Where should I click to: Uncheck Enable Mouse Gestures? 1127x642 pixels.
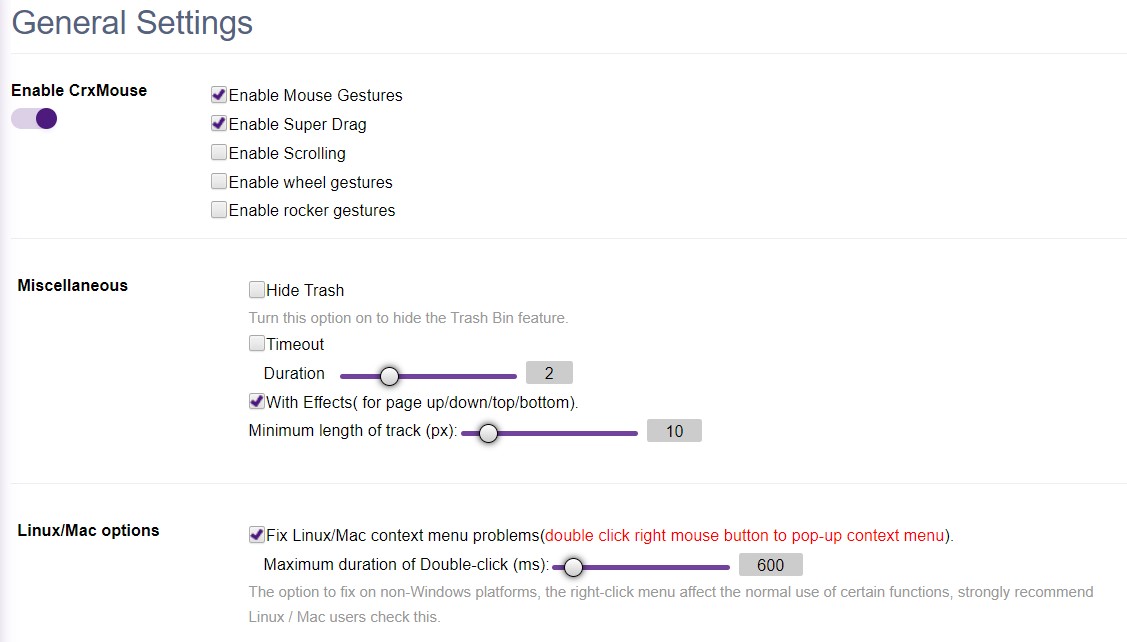click(218, 95)
